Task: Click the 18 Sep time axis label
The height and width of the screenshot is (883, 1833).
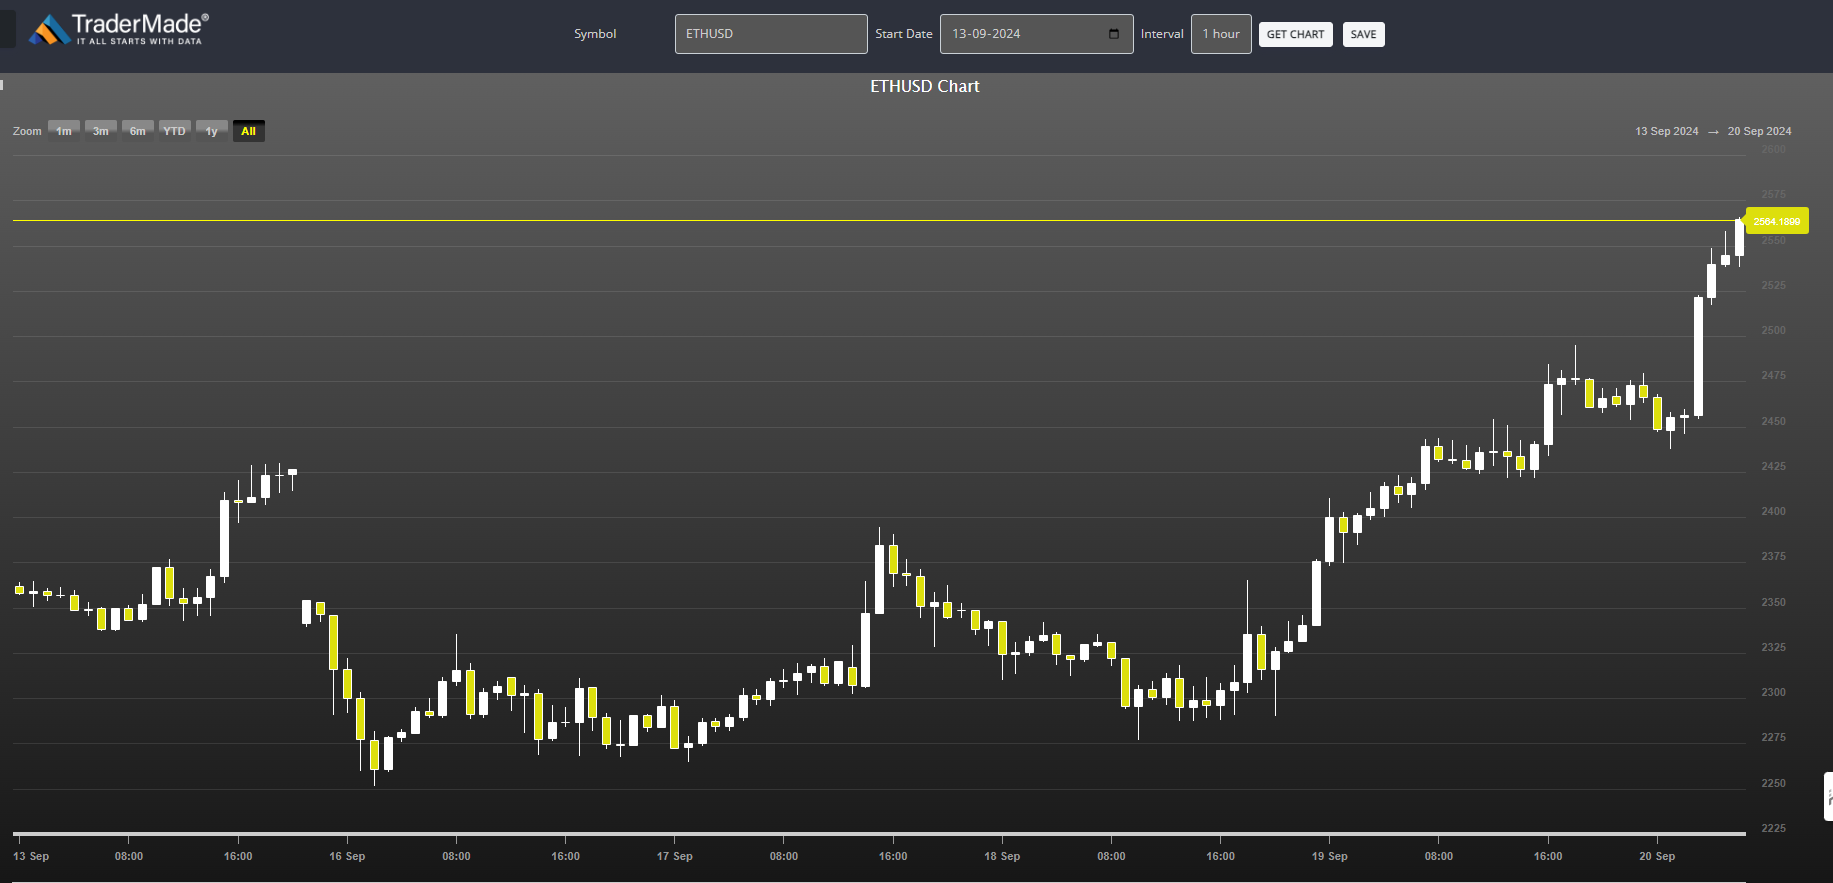Action: pos(1002,856)
